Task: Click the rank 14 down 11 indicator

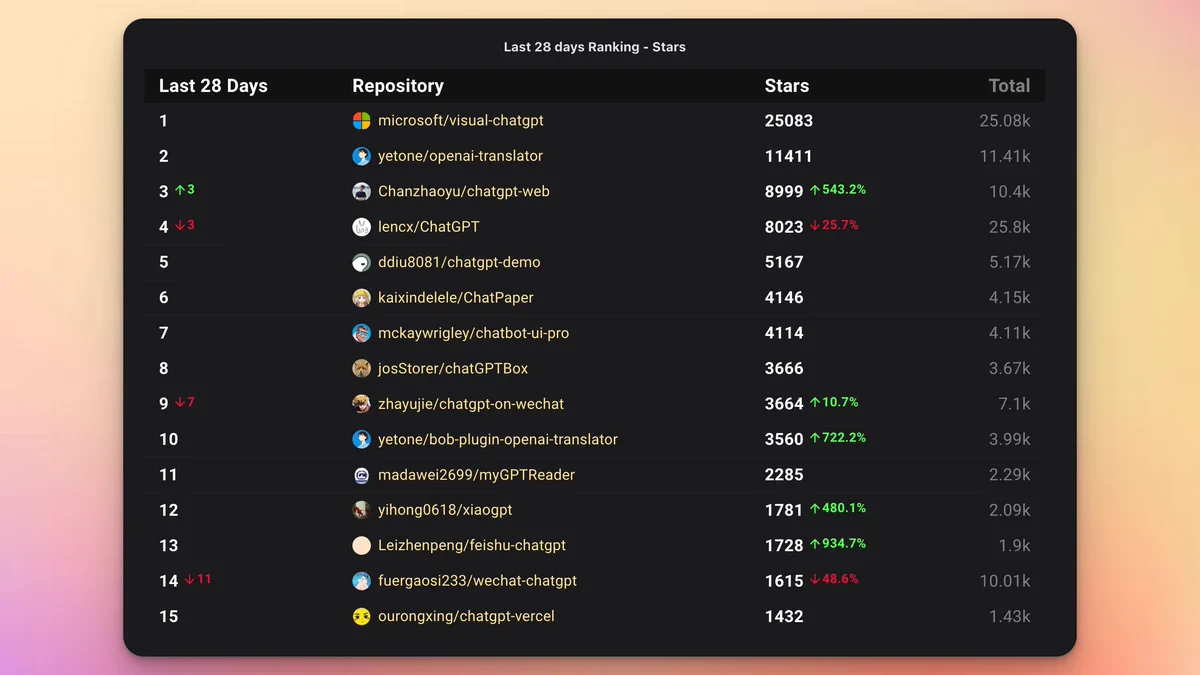Action: point(198,579)
